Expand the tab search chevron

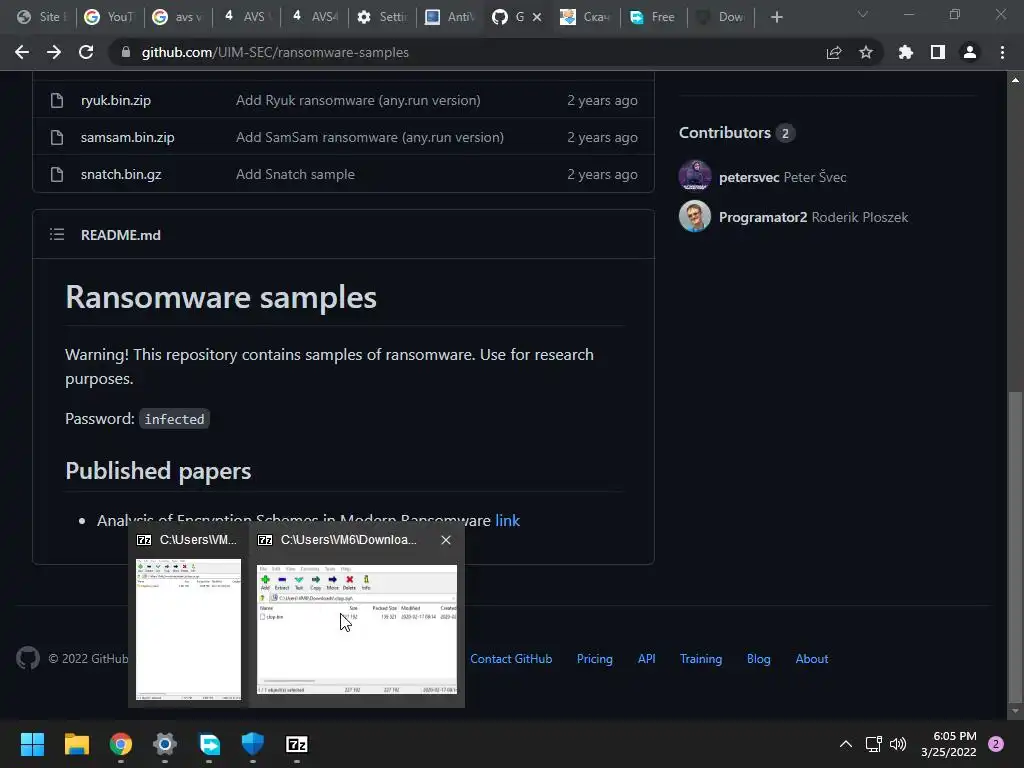(x=863, y=14)
